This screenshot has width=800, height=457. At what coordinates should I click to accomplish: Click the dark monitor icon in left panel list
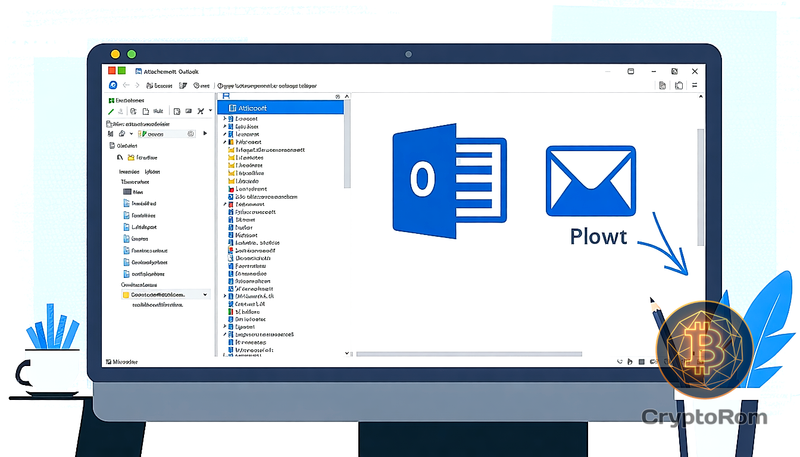click(128, 192)
